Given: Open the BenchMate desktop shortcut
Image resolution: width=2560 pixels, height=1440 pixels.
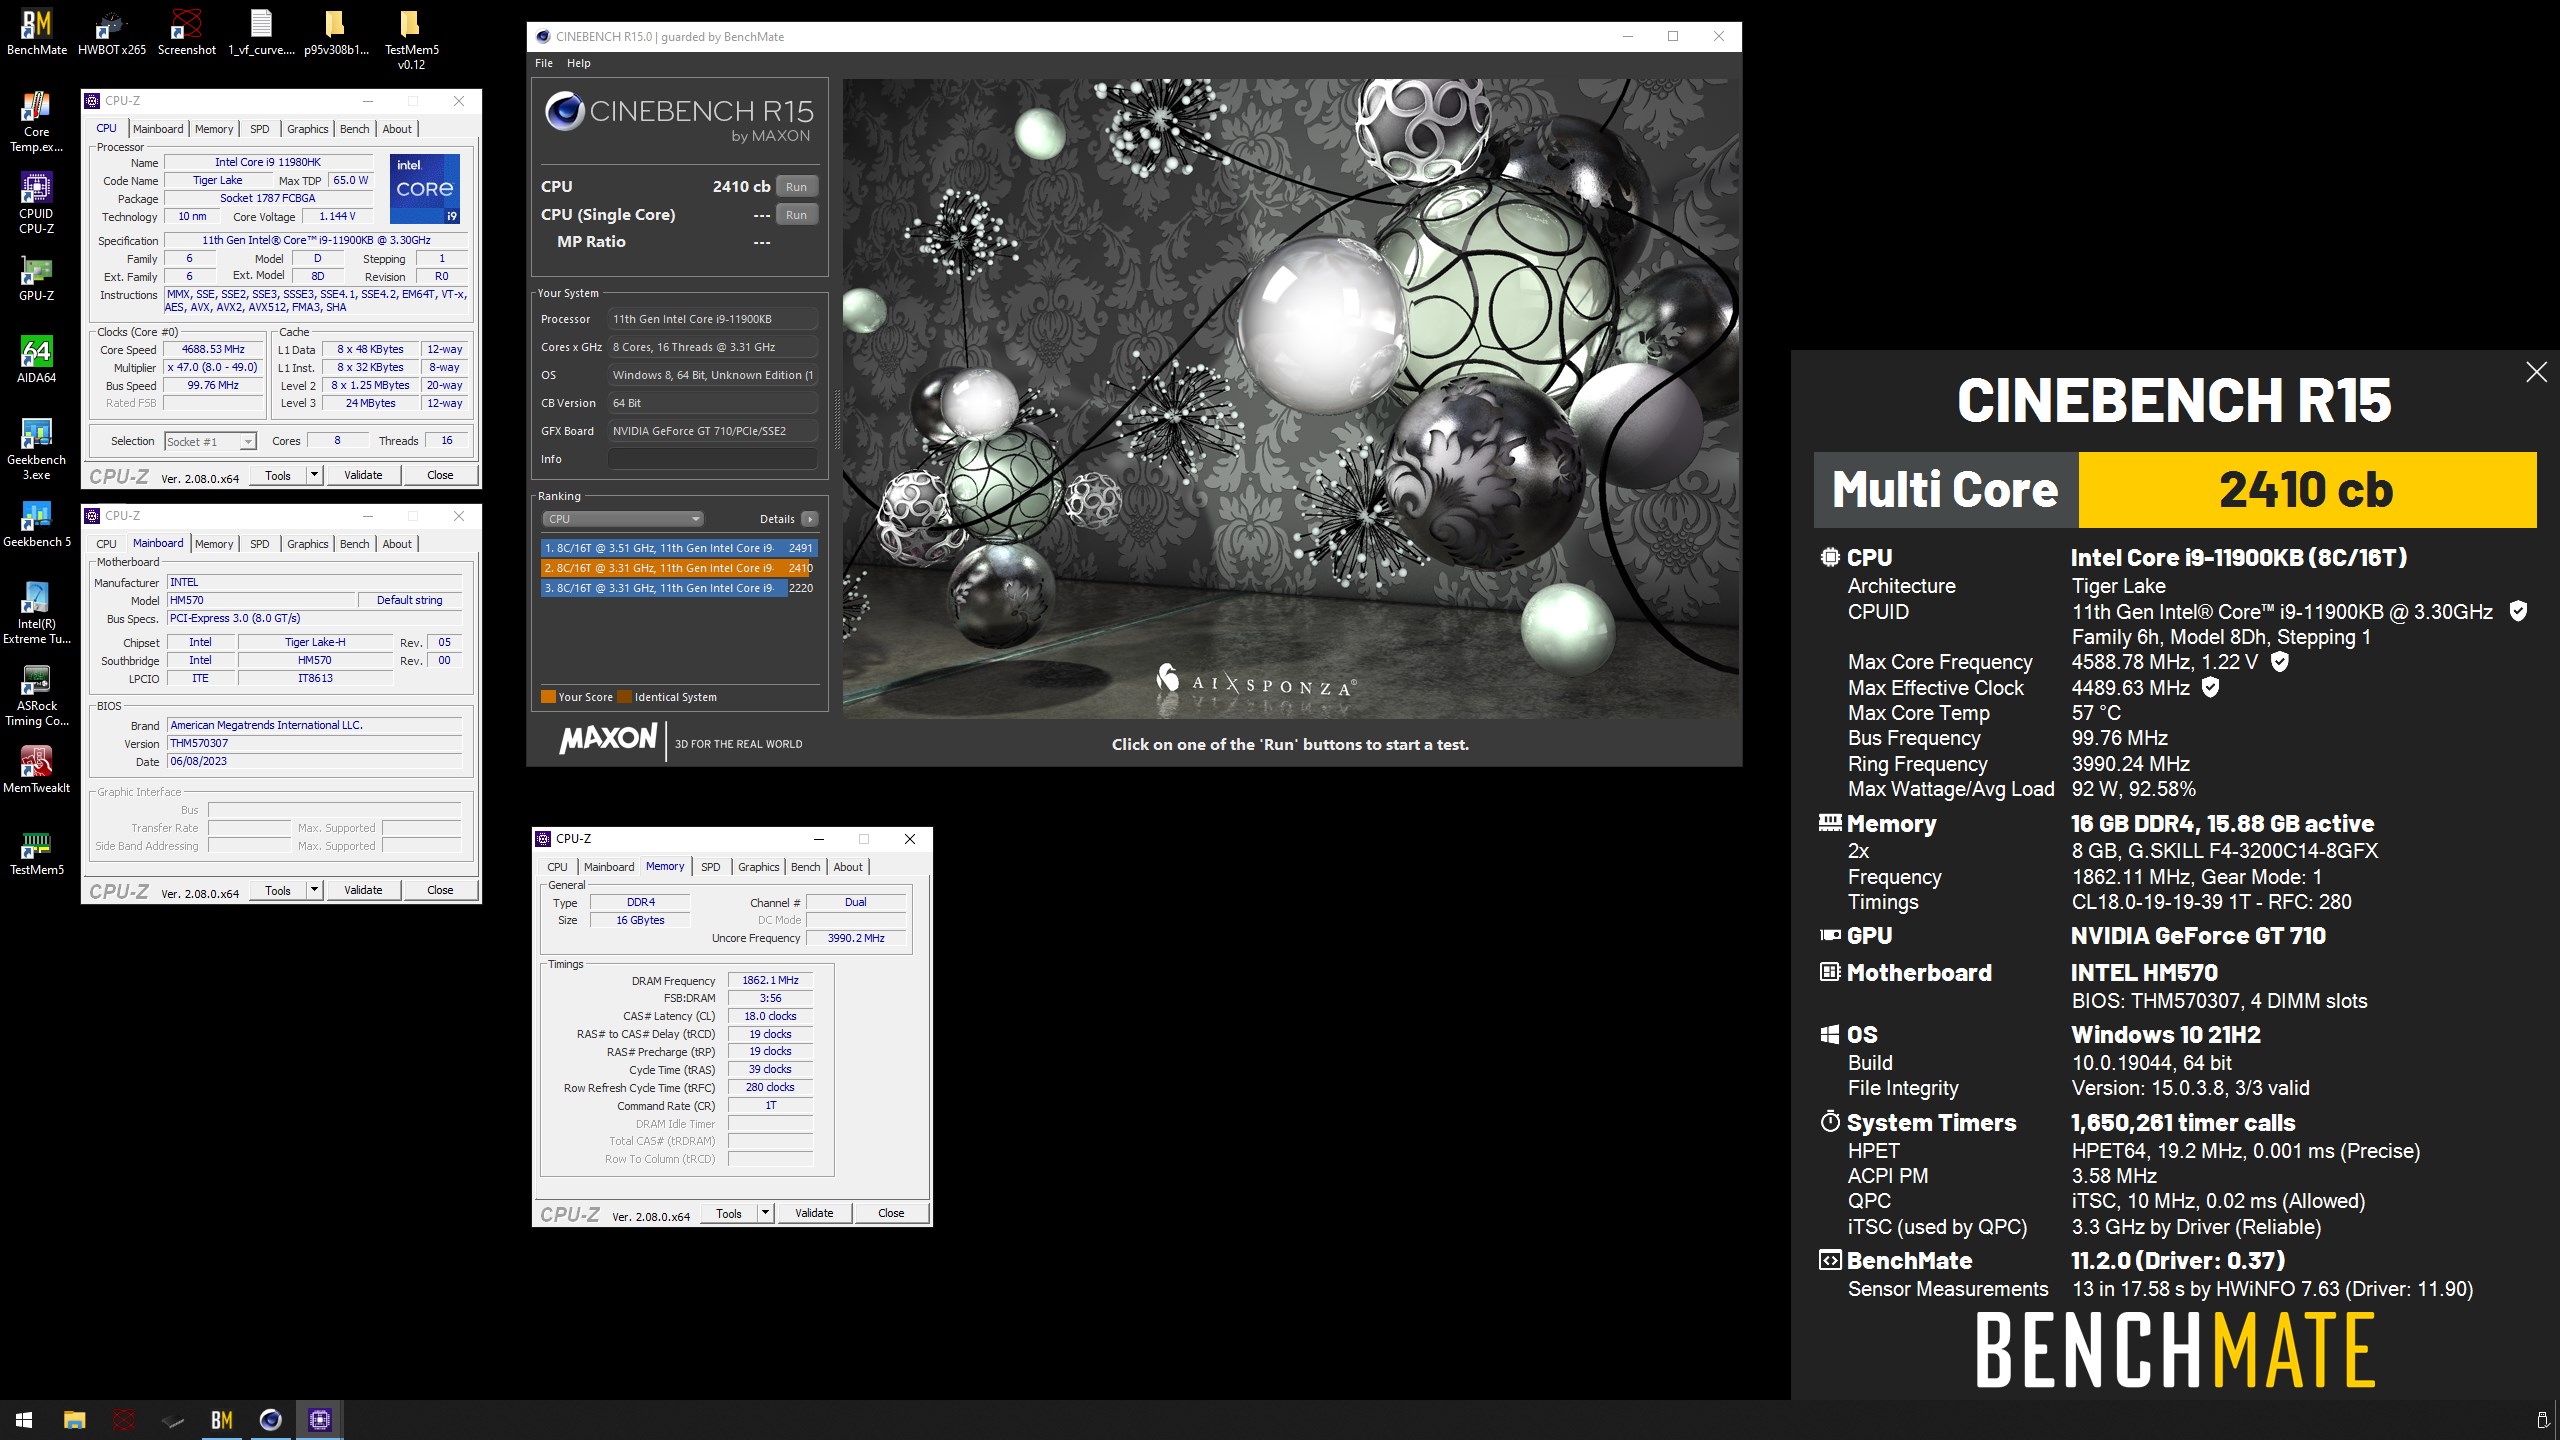Looking at the screenshot, I should [x=37, y=31].
